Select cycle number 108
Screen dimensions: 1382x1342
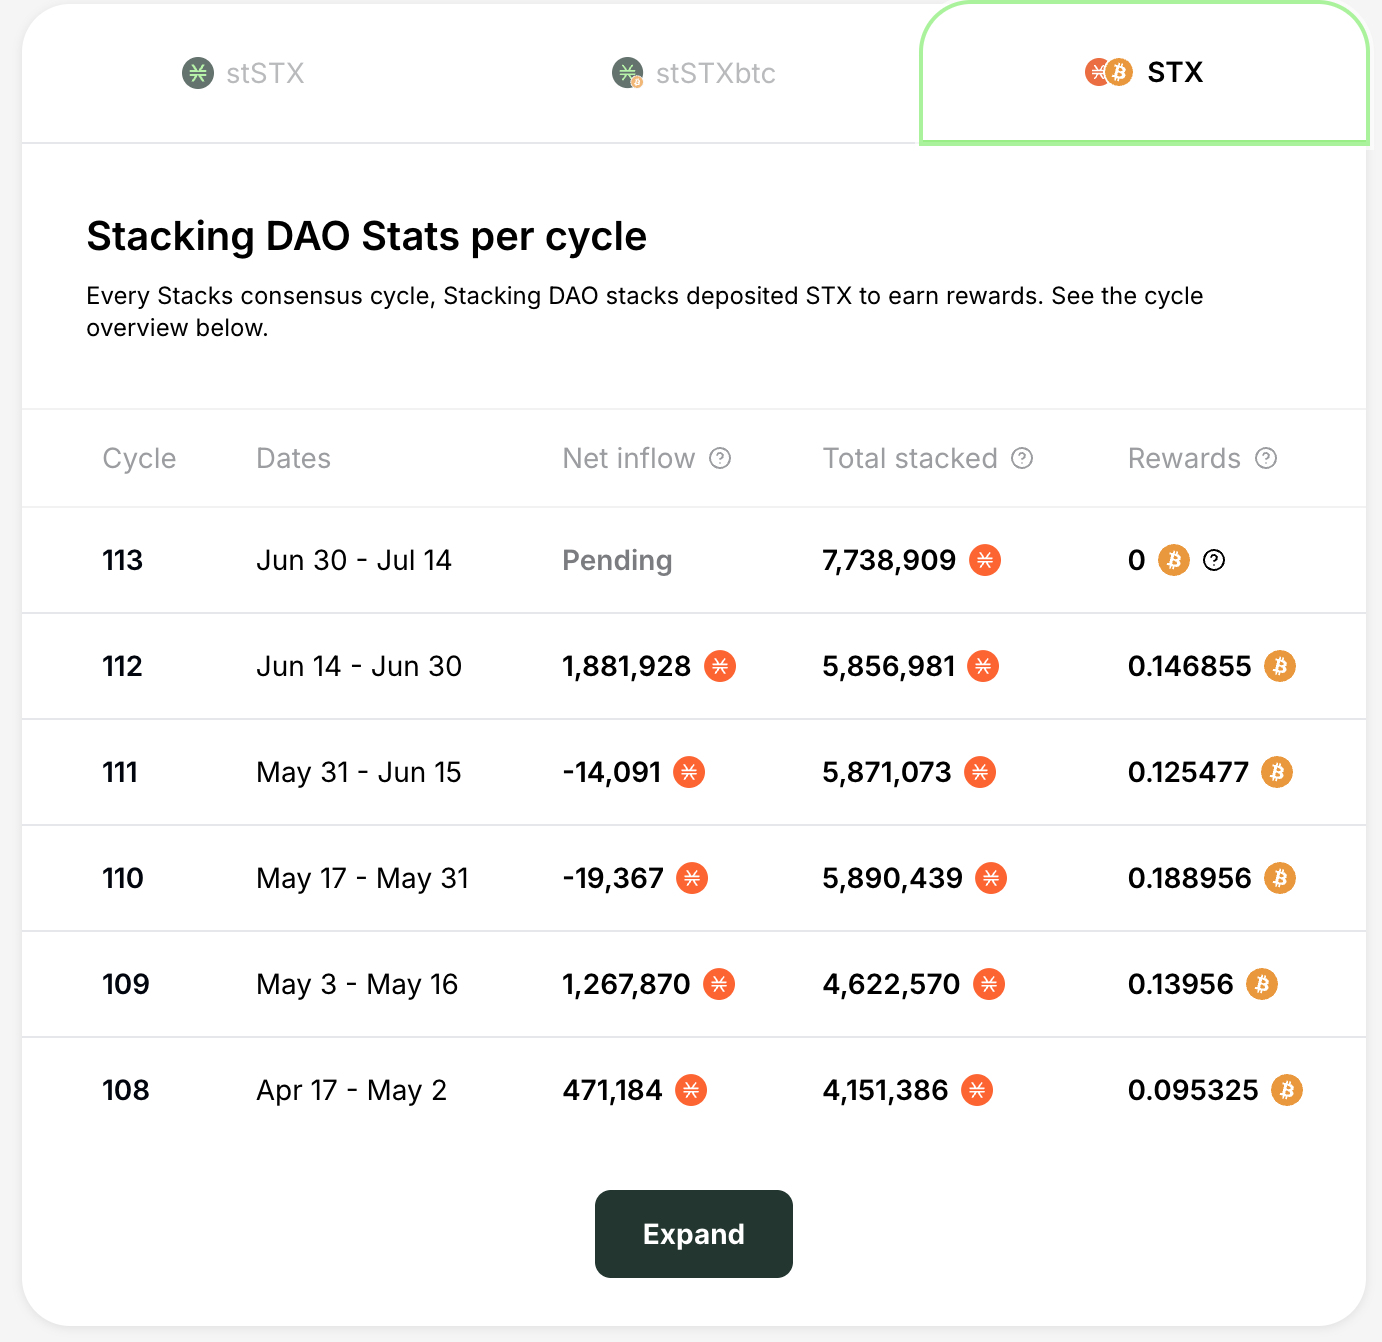pos(126,1090)
